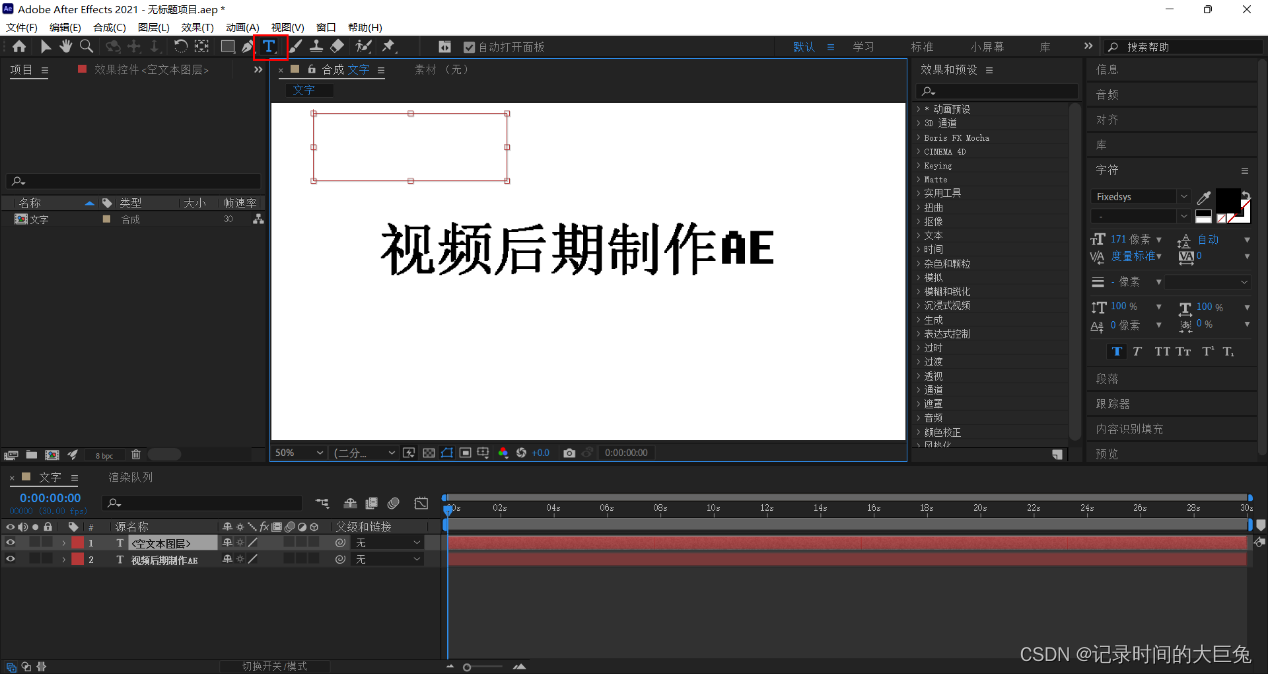Uncheck auto-open panels checkbox
Viewport: 1268px width, 674px height.
(470, 47)
